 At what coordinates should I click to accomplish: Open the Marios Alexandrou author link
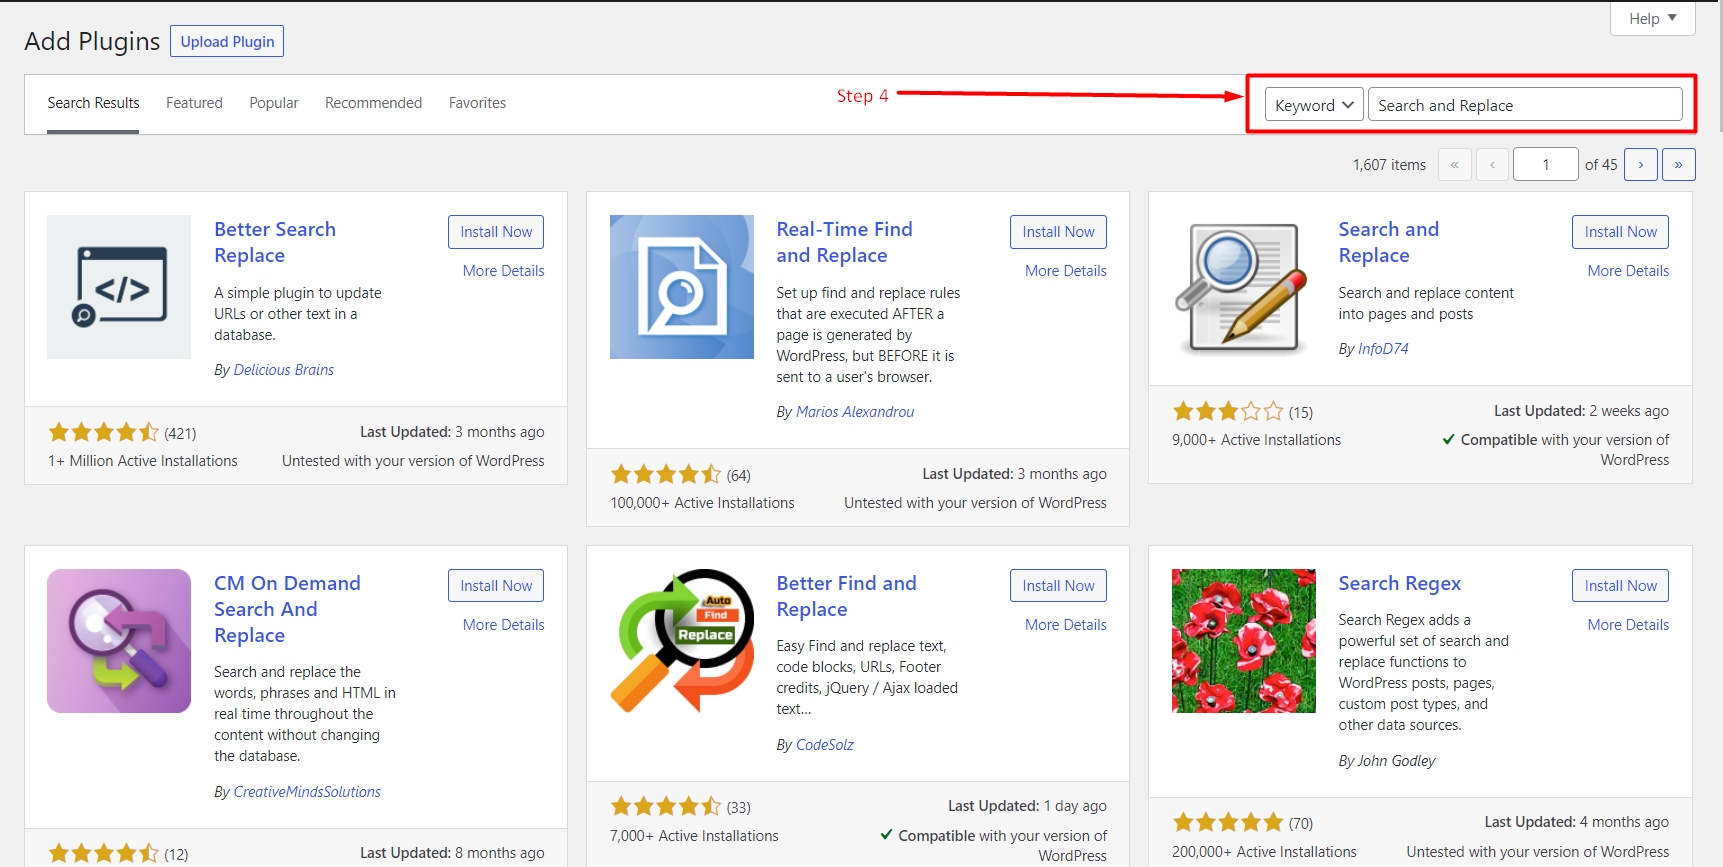[855, 412]
